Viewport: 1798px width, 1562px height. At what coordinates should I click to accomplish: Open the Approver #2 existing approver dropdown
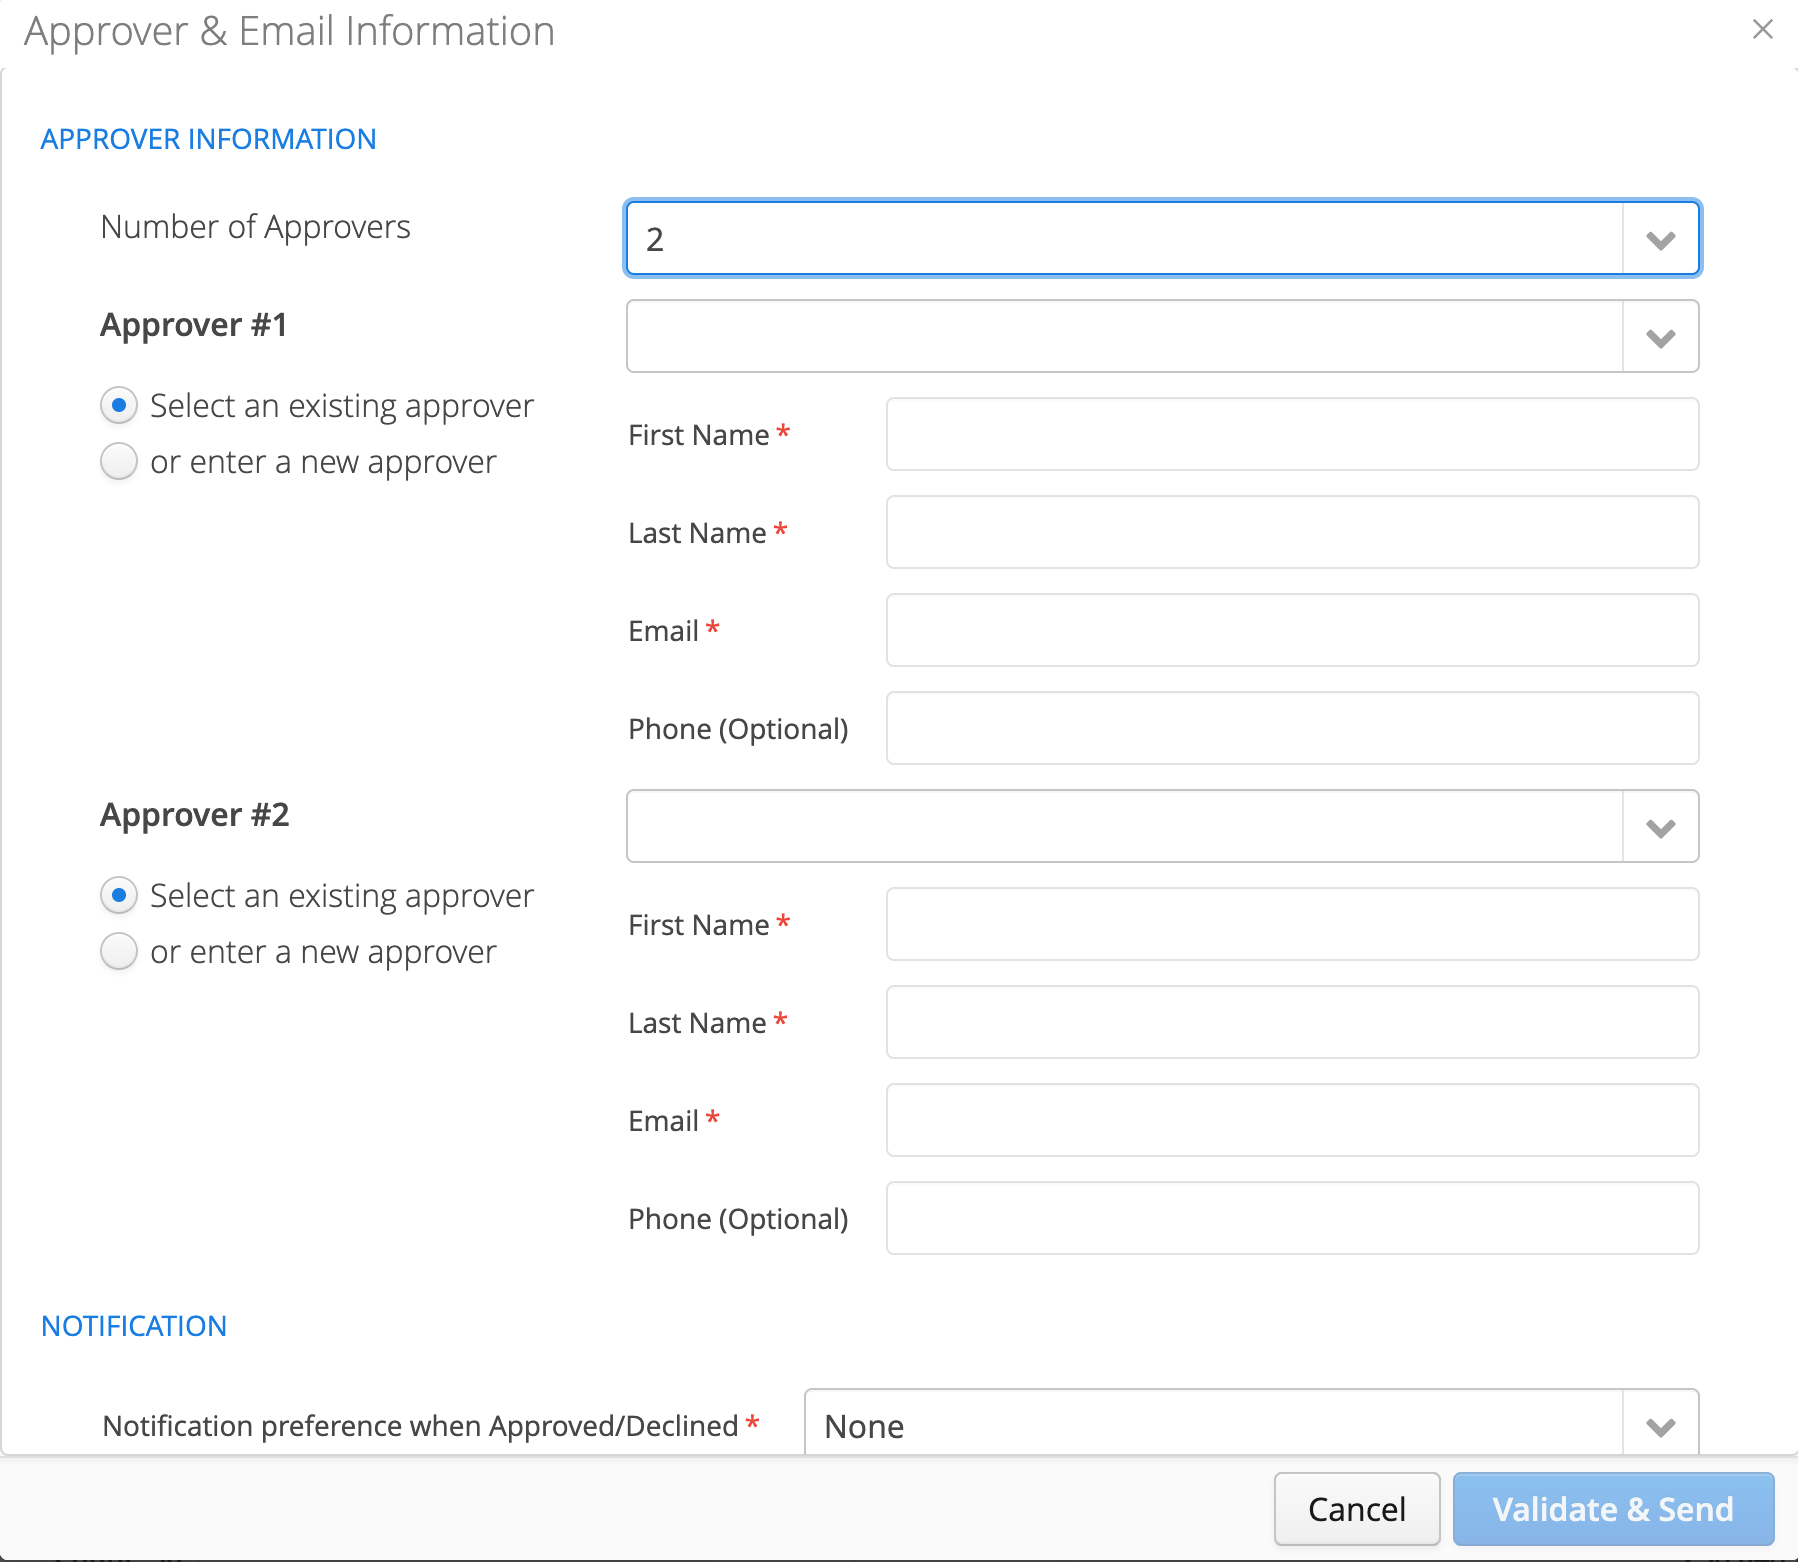(x=1162, y=827)
